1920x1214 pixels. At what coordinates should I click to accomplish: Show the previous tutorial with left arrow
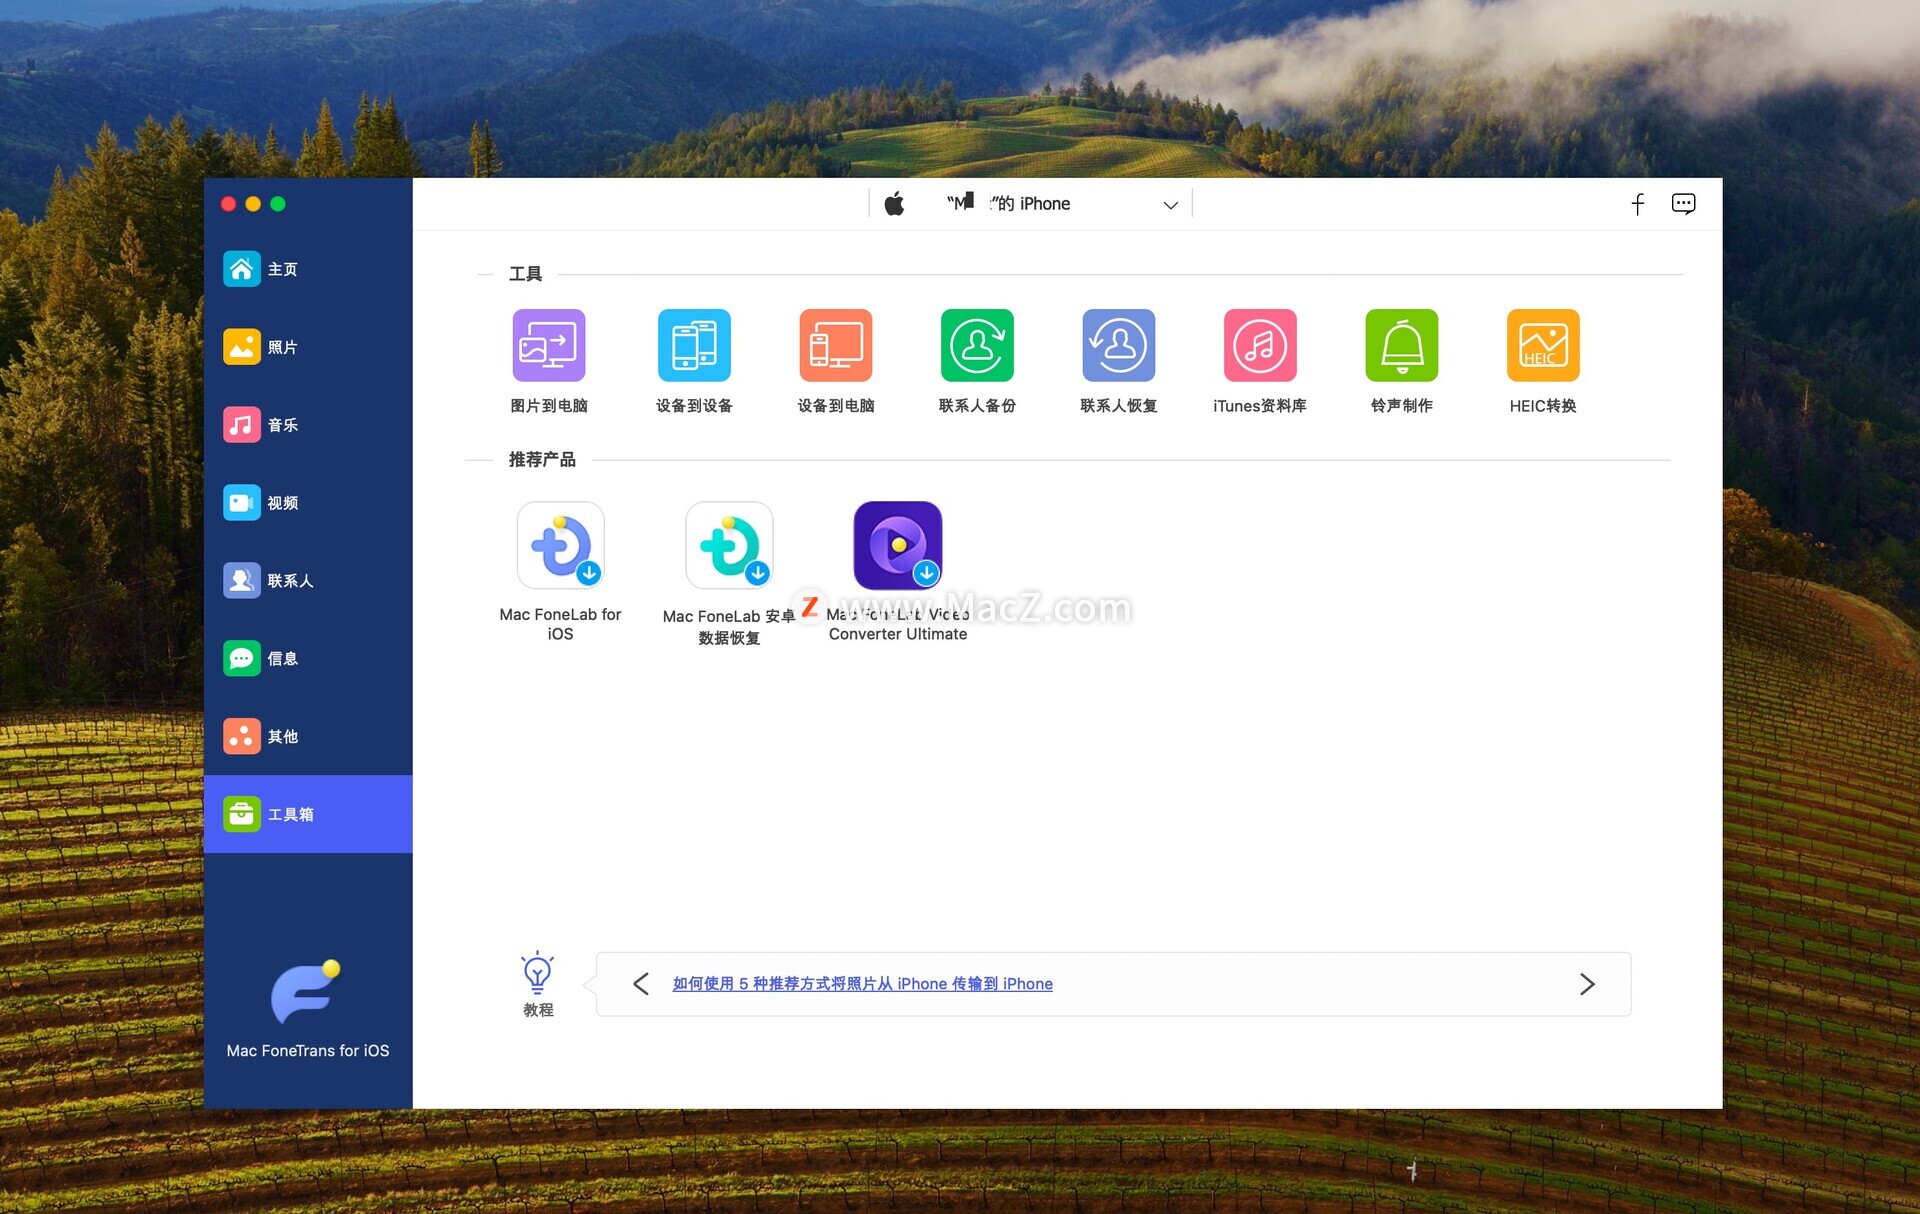pyautogui.click(x=641, y=984)
